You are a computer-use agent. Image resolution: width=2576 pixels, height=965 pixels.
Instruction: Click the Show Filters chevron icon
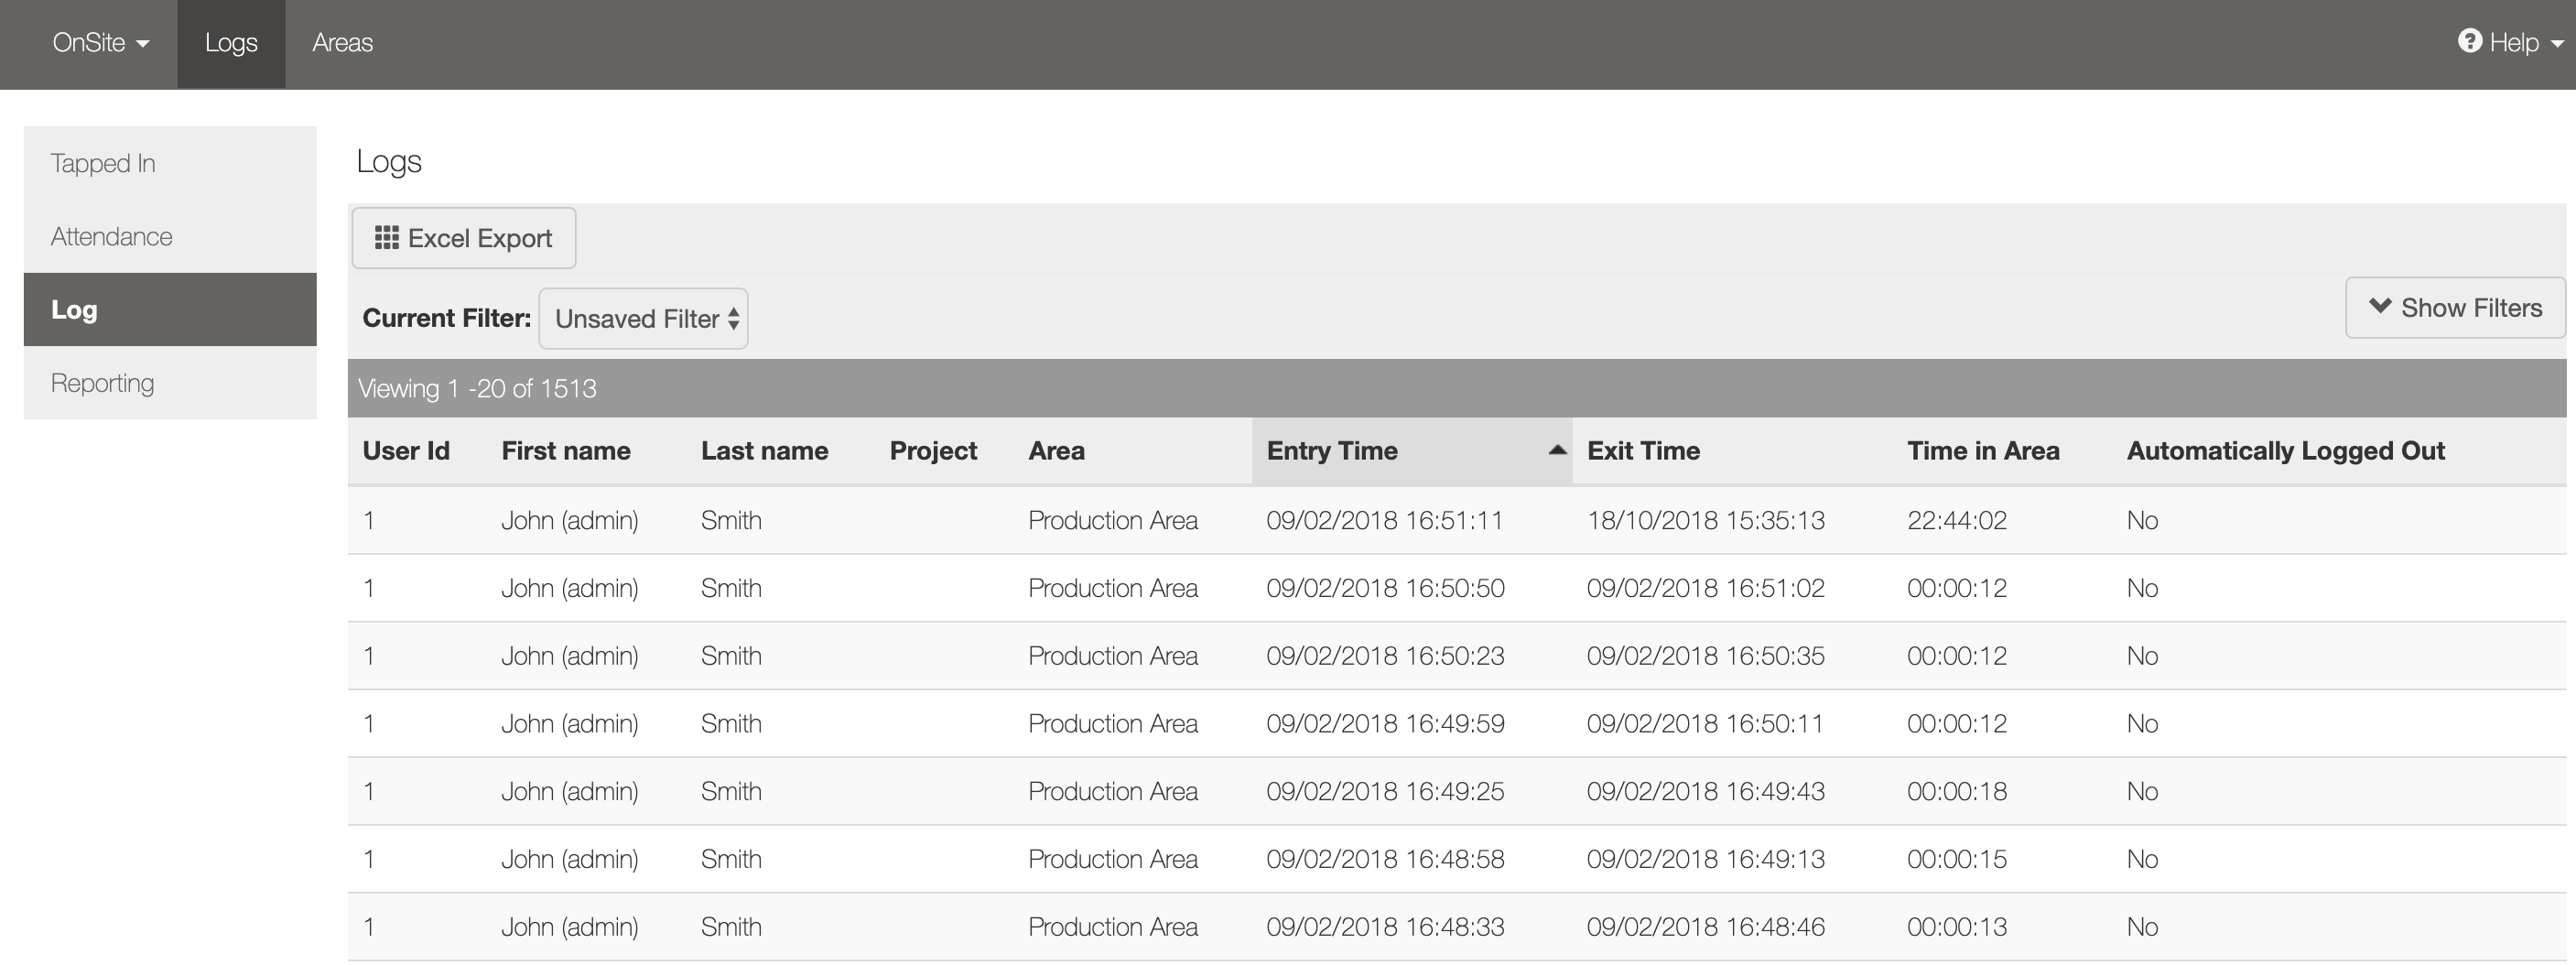point(2380,307)
